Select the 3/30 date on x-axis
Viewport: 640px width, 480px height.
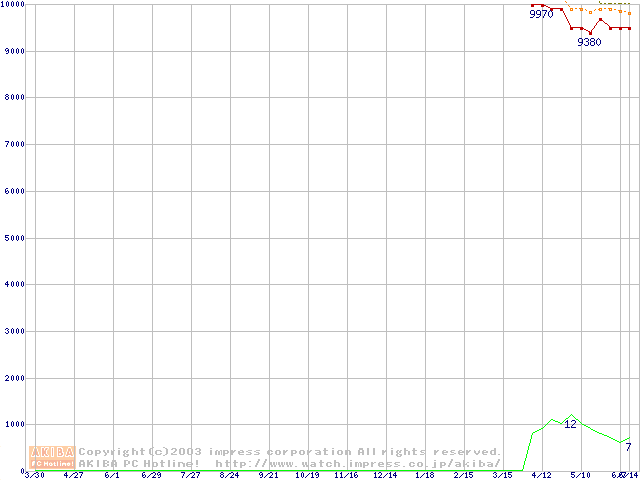click(34, 476)
